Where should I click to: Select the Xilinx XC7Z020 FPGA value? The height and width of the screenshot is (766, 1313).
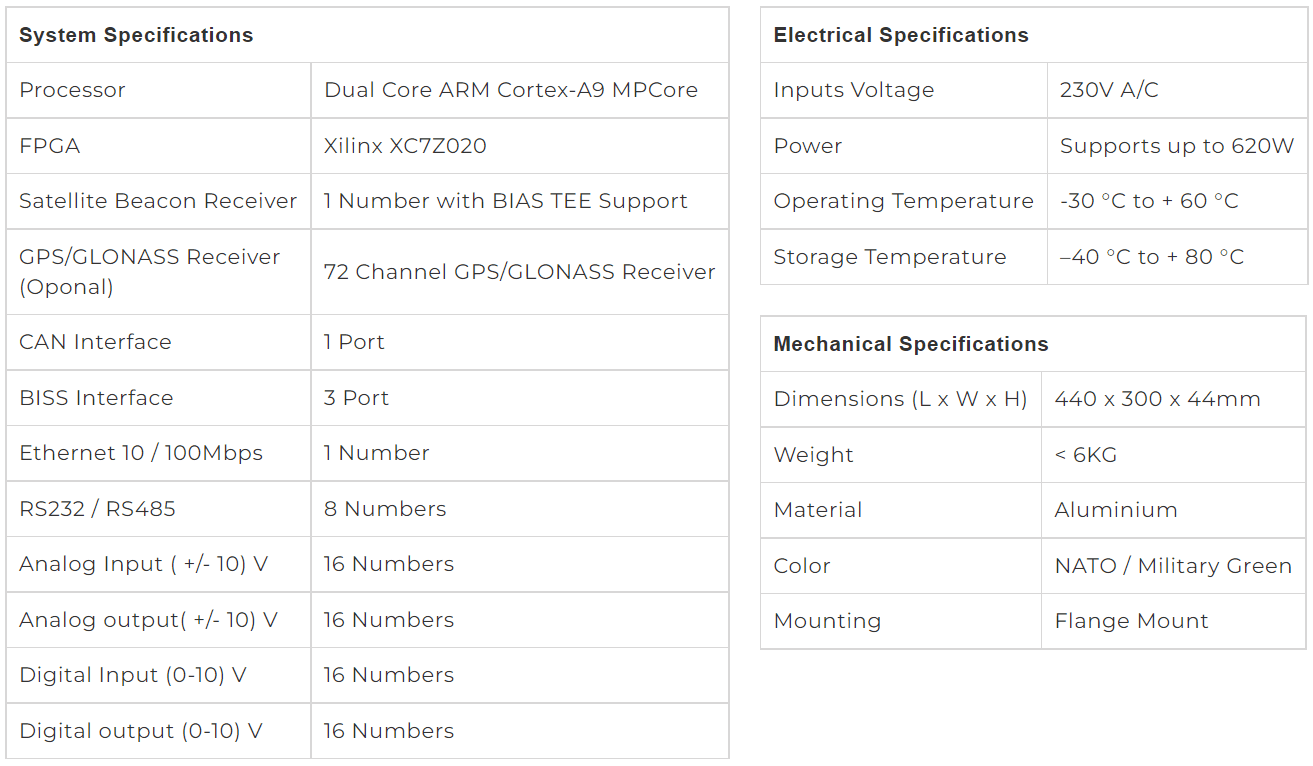[x=405, y=146]
